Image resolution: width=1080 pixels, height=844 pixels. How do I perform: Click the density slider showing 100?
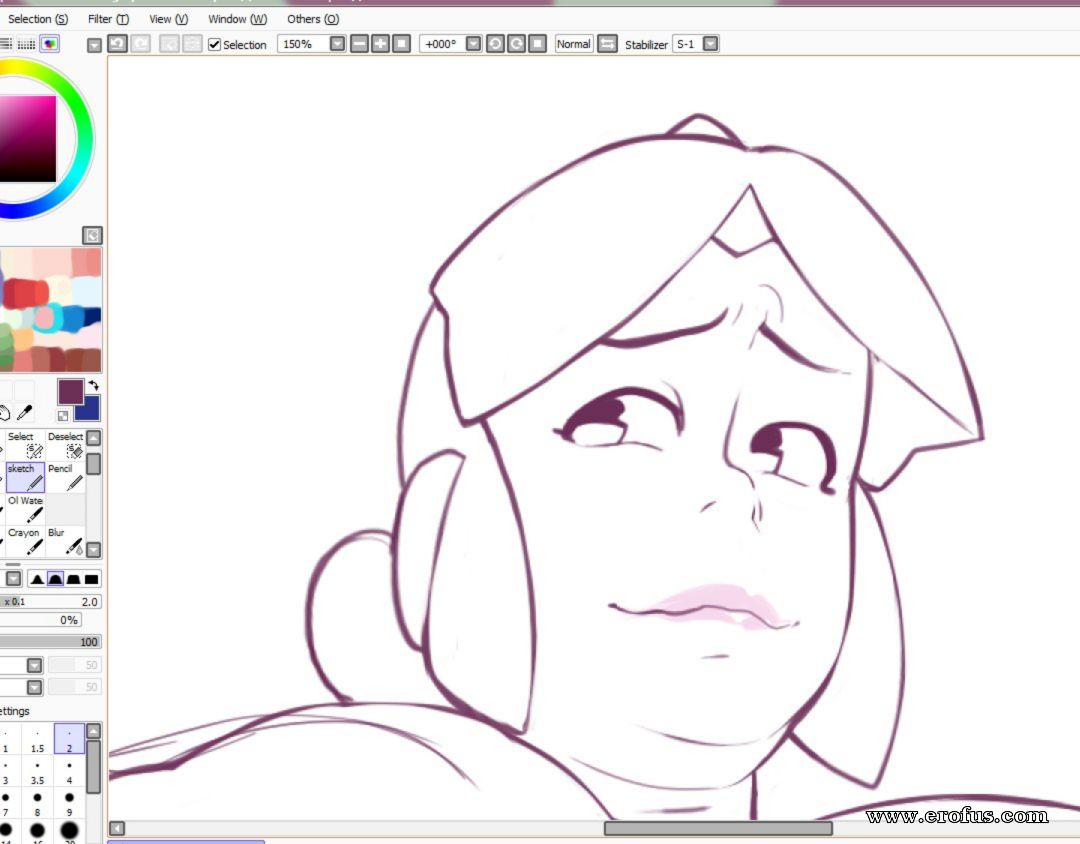pos(51,642)
